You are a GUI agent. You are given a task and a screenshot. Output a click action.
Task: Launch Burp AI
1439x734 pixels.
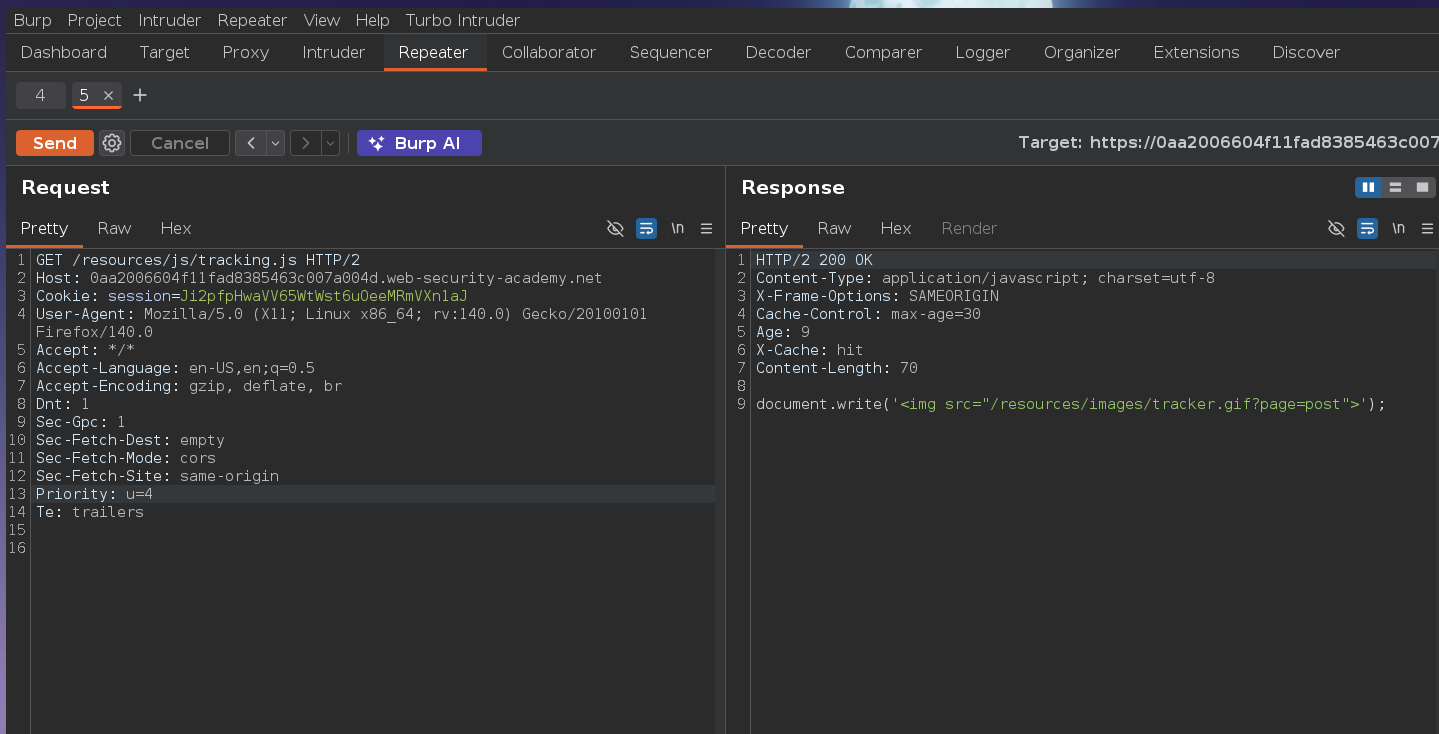click(419, 143)
